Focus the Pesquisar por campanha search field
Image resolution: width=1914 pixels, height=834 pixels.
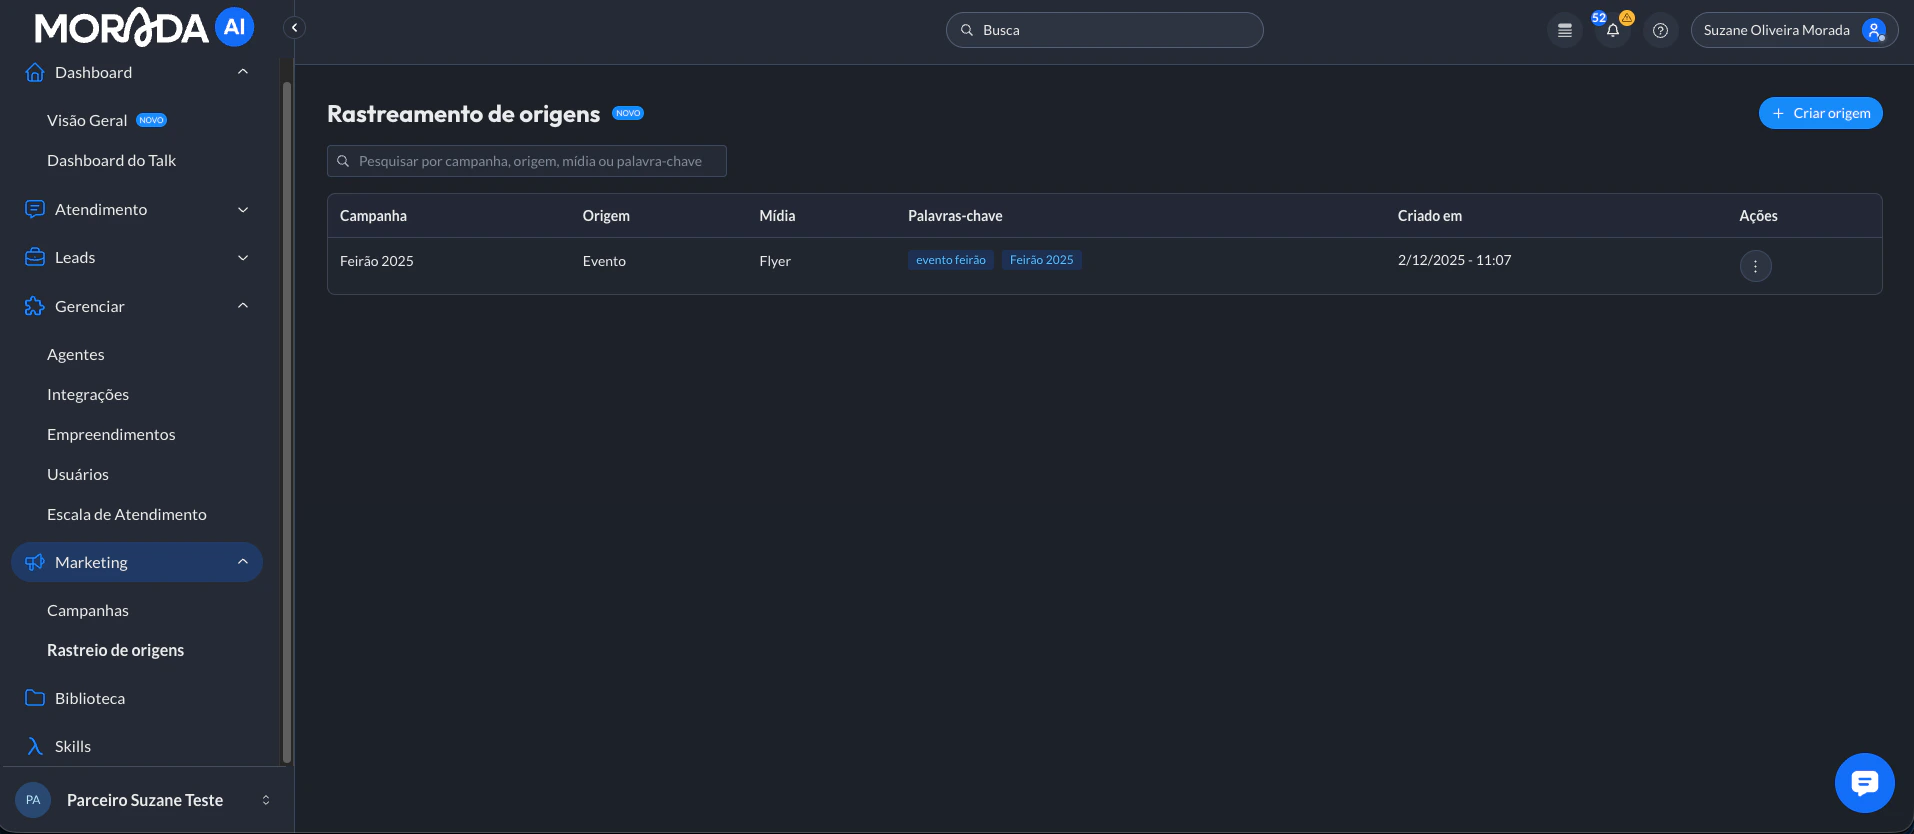(527, 161)
